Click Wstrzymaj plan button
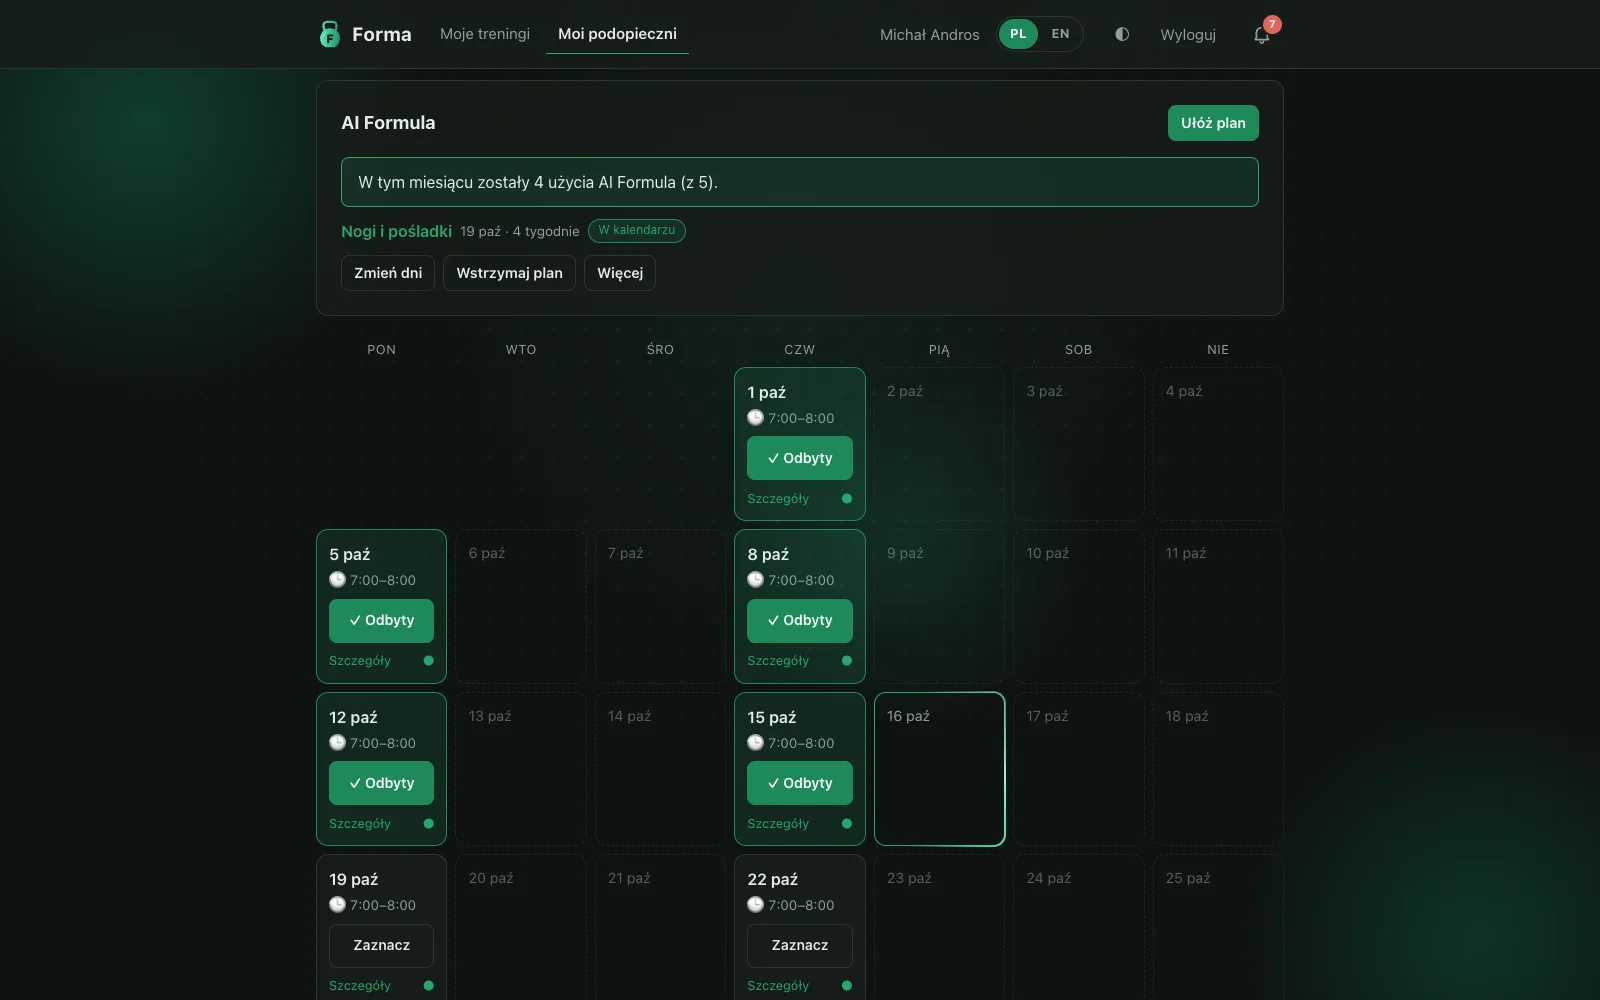Viewport: 1600px width, 1000px height. pyautogui.click(x=509, y=273)
